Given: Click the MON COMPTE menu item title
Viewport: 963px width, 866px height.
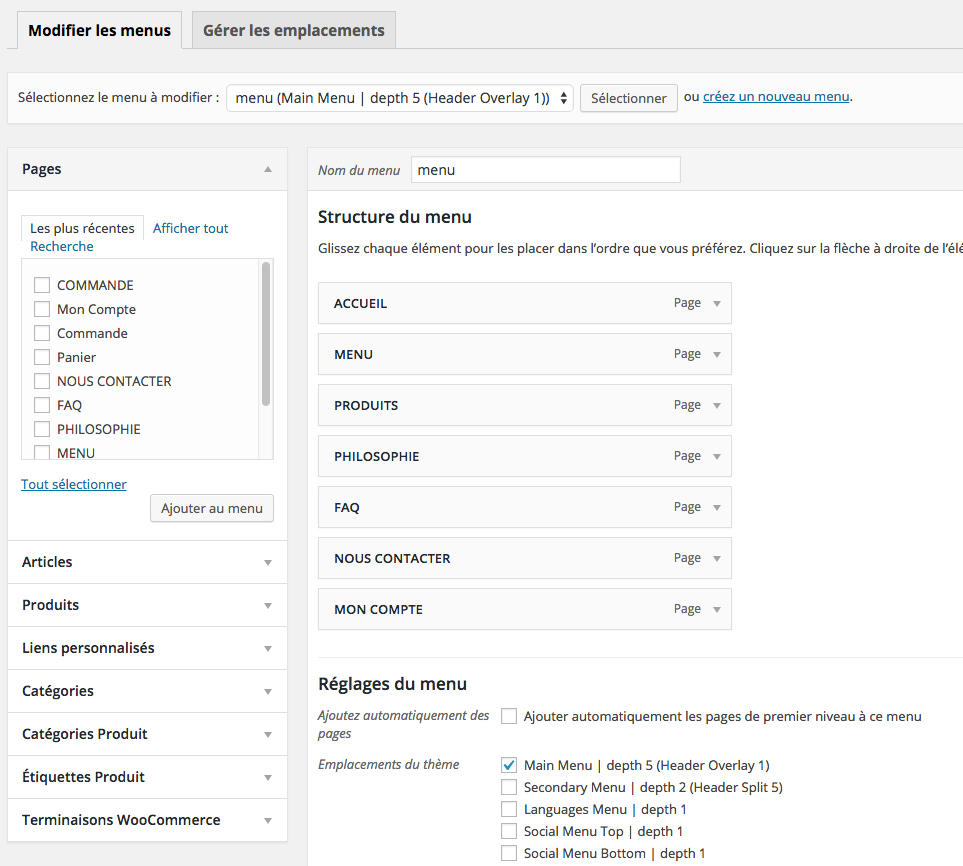Looking at the screenshot, I should pos(378,609).
